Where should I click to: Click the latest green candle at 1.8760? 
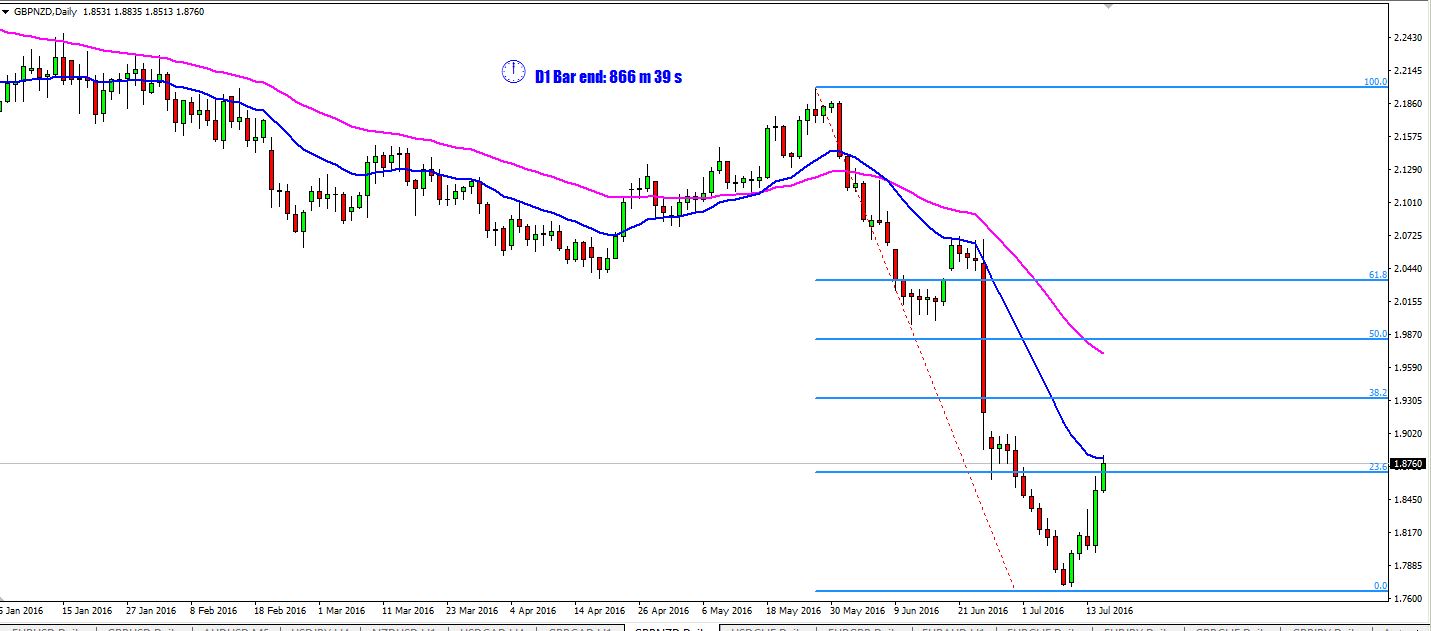pyautogui.click(x=1103, y=476)
